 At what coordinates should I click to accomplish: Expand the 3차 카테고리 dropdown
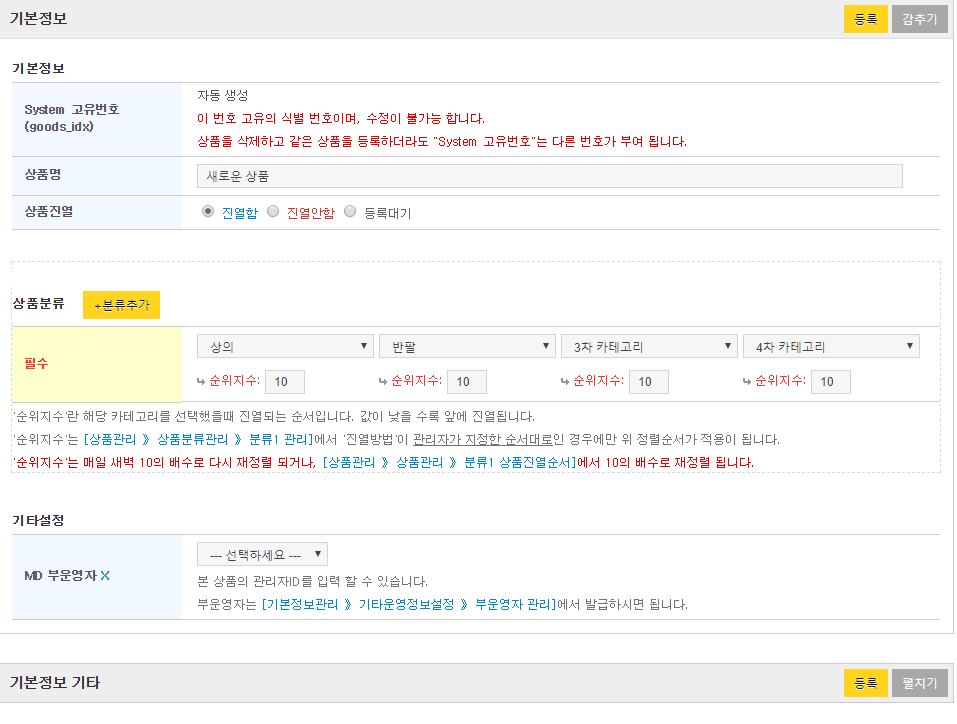(649, 346)
